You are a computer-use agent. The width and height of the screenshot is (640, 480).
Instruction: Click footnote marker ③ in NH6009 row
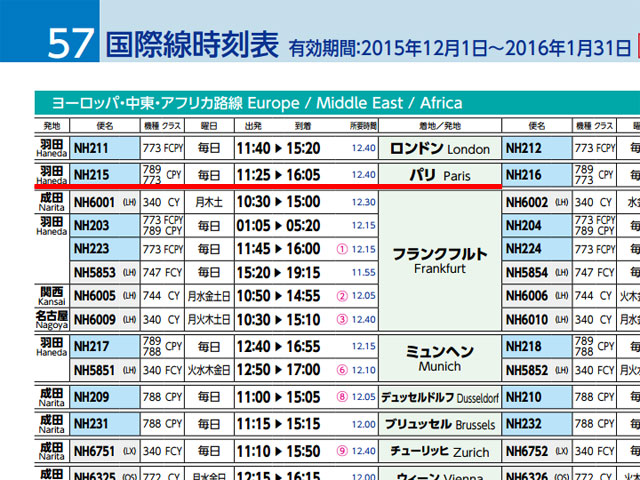[x=342, y=320]
